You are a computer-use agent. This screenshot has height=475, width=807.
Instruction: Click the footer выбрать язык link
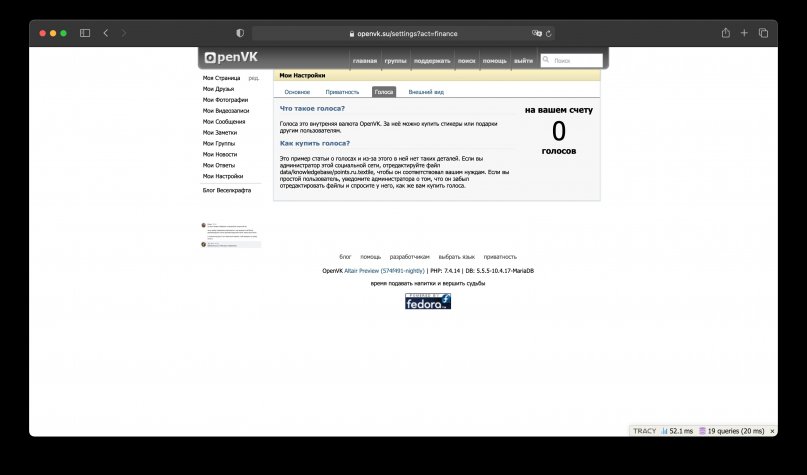click(457, 257)
